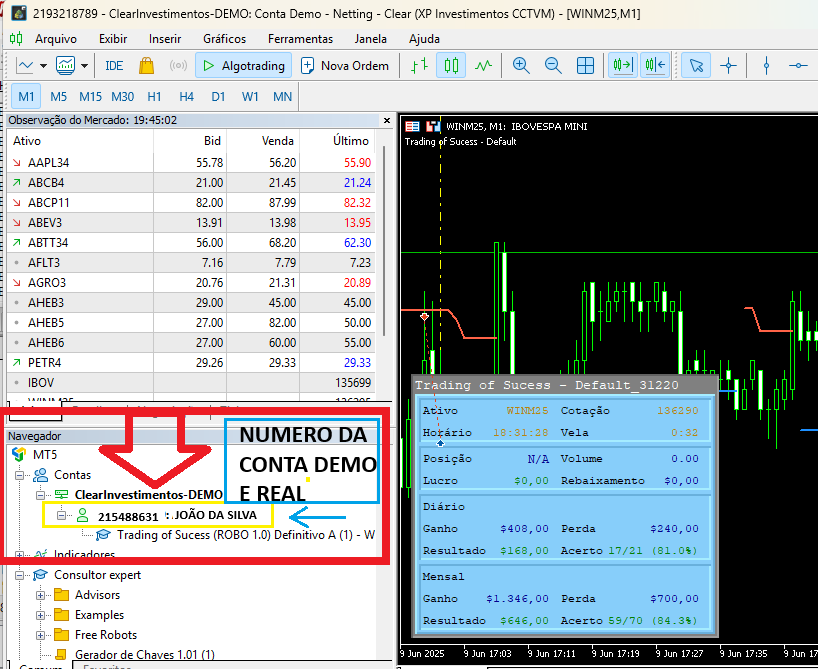Image resolution: width=818 pixels, height=669 pixels.
Task: Click the line studies waveform icon
Action: tap(481, 66)
